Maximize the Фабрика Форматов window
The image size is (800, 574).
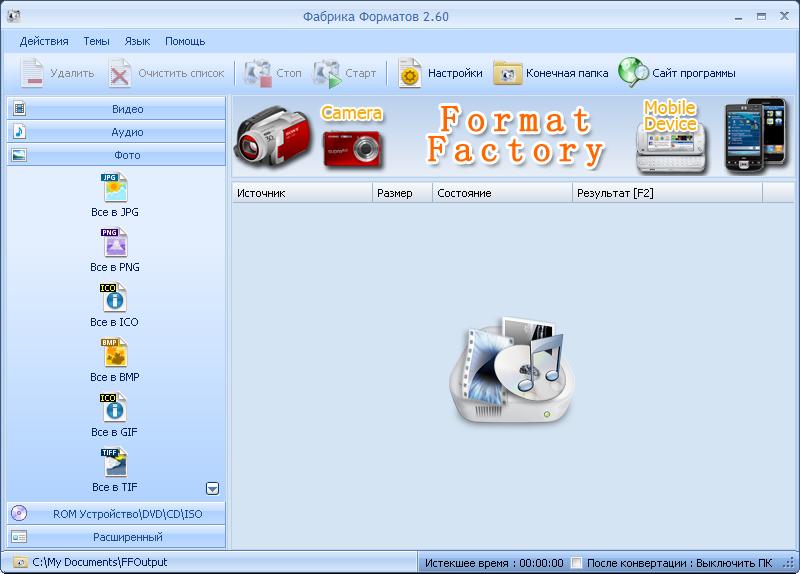point(761,17)
